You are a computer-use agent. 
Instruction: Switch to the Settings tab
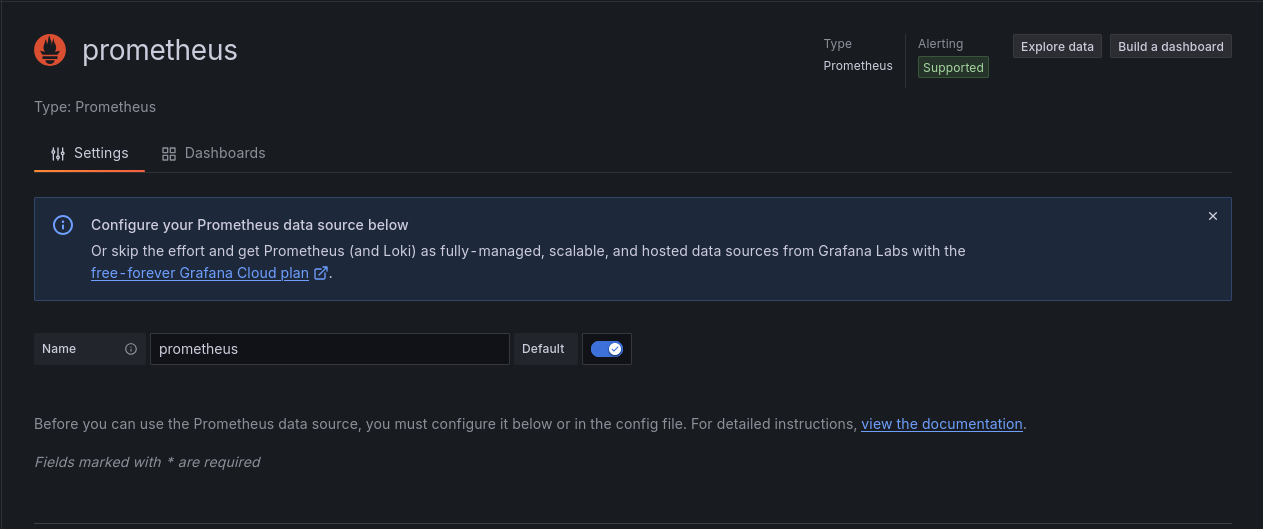[90, 154]
